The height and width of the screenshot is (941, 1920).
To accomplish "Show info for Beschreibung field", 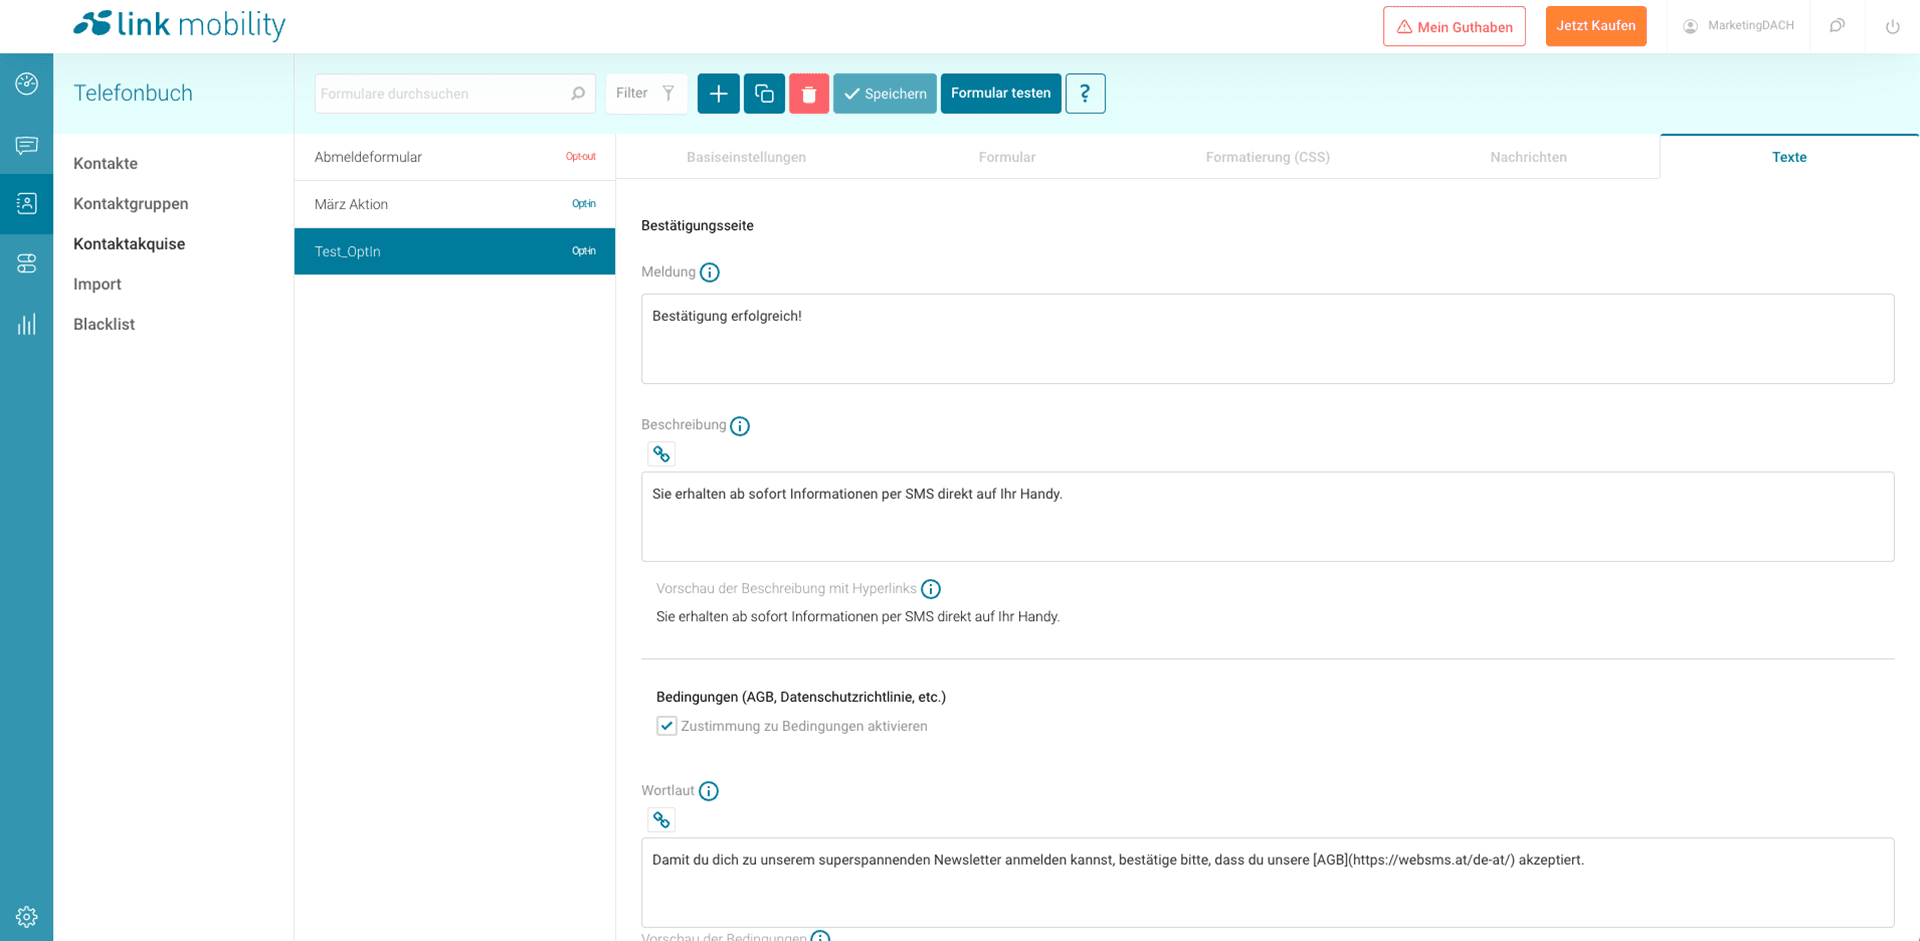I will pyautogui.click(x=740, y=426).
